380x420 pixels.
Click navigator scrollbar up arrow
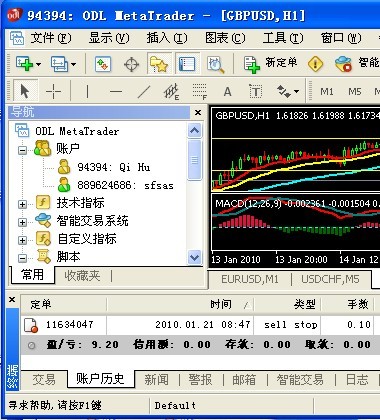pyautogui.click(x=194, y=131)
